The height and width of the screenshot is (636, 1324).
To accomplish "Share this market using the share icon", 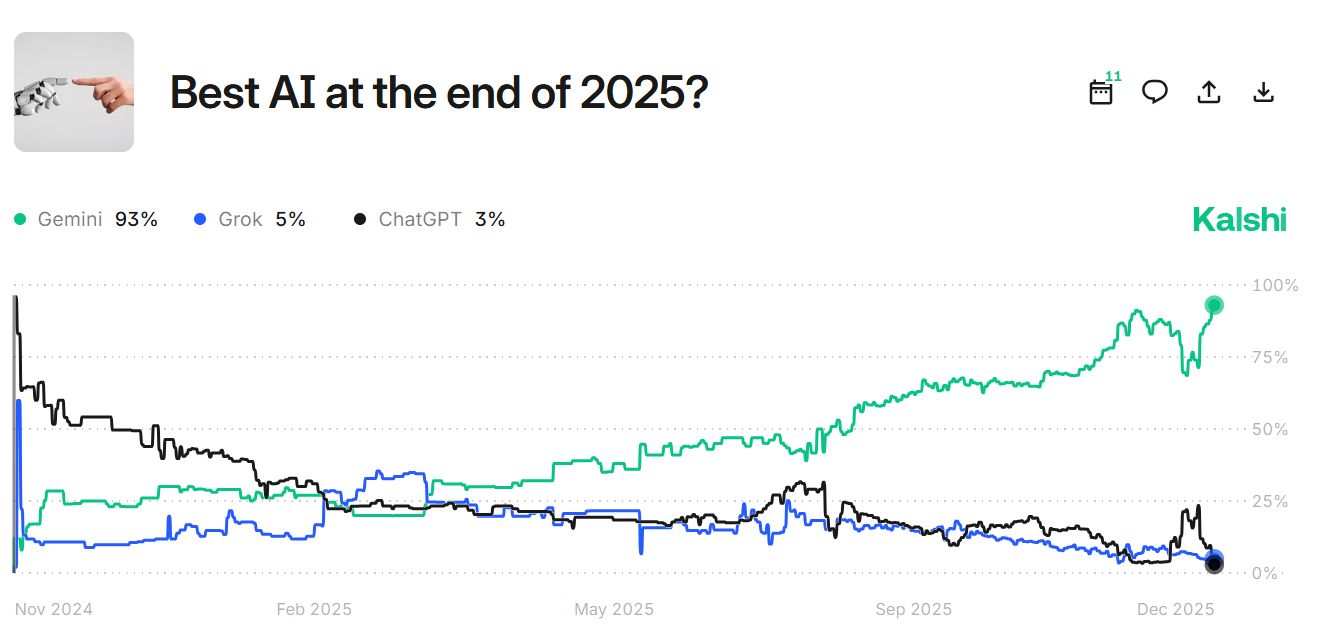I will click(1208, 92).
